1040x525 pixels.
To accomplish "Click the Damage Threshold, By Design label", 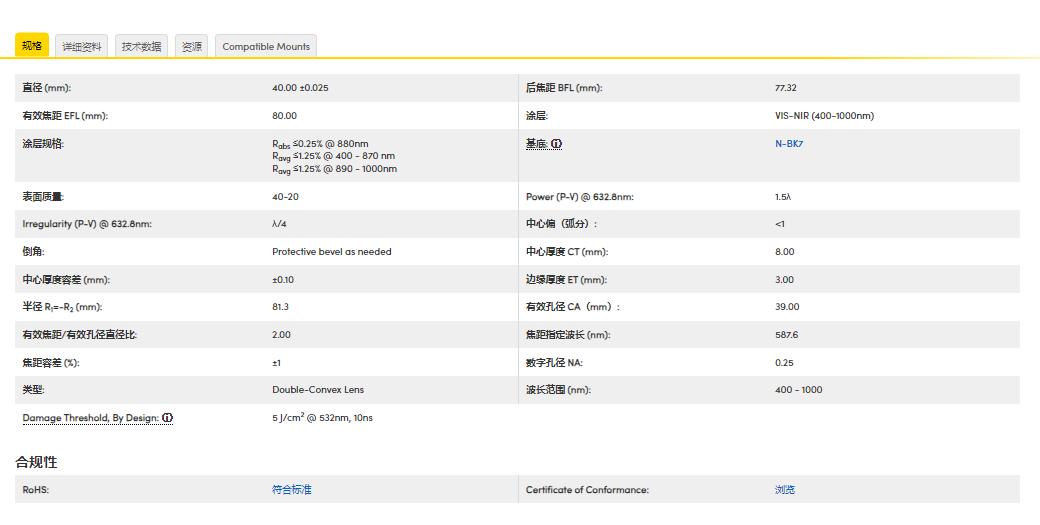I will point(90,418).
